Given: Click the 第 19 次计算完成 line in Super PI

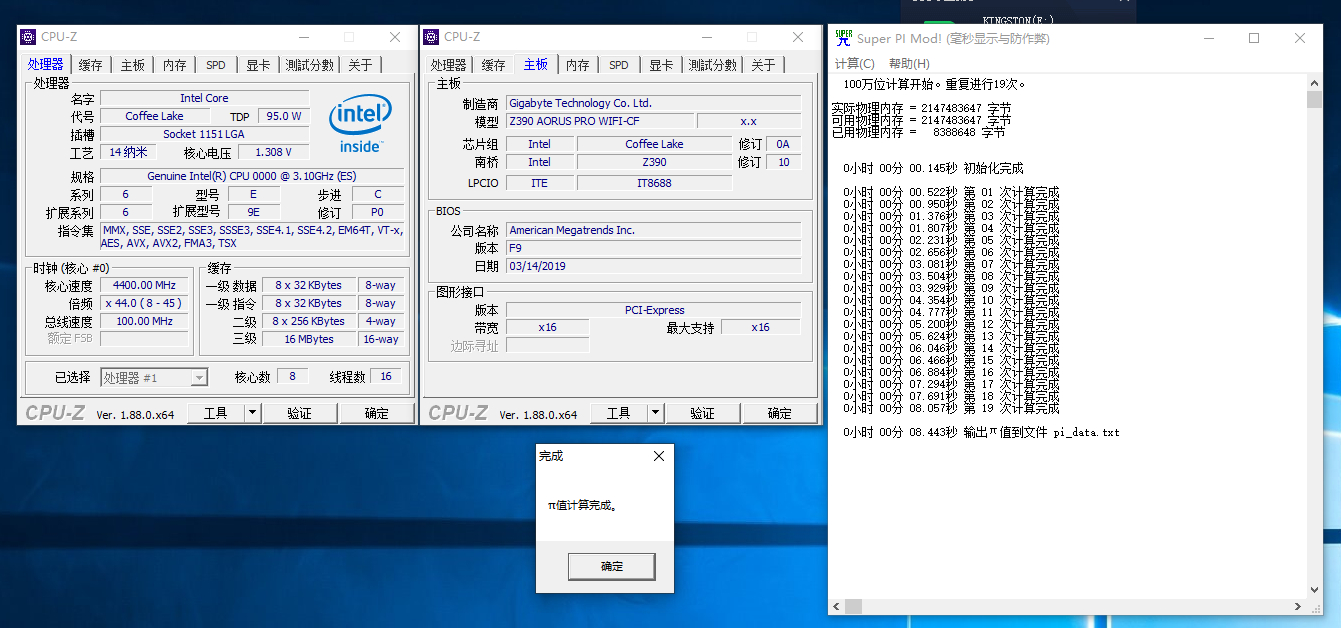Looking at the screenshot, I should [x=951, y=408].
